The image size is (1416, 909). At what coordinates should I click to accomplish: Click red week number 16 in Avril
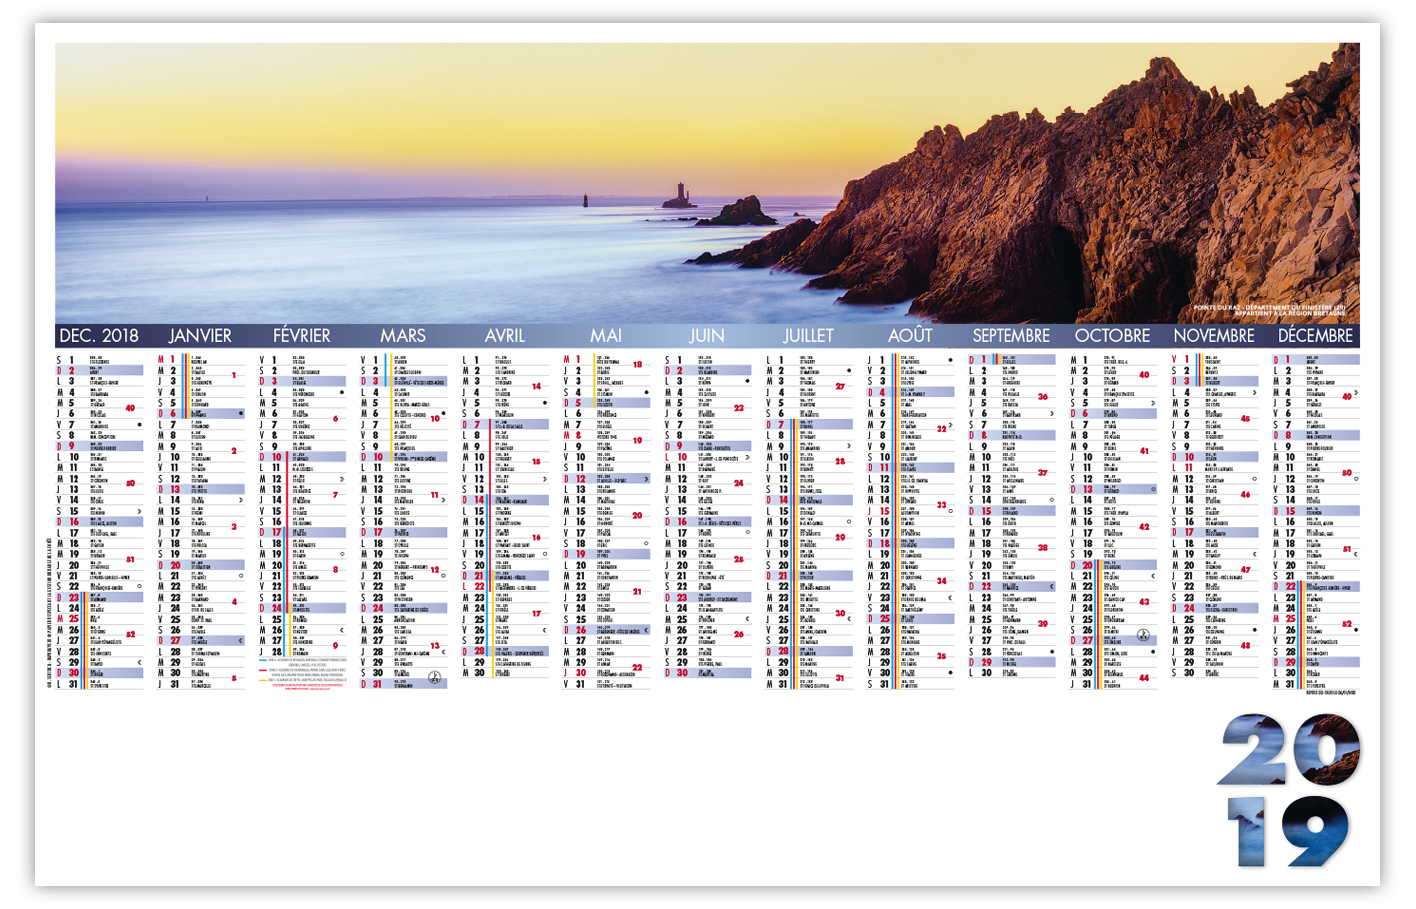pyautogui.click(x=537, y=538)
